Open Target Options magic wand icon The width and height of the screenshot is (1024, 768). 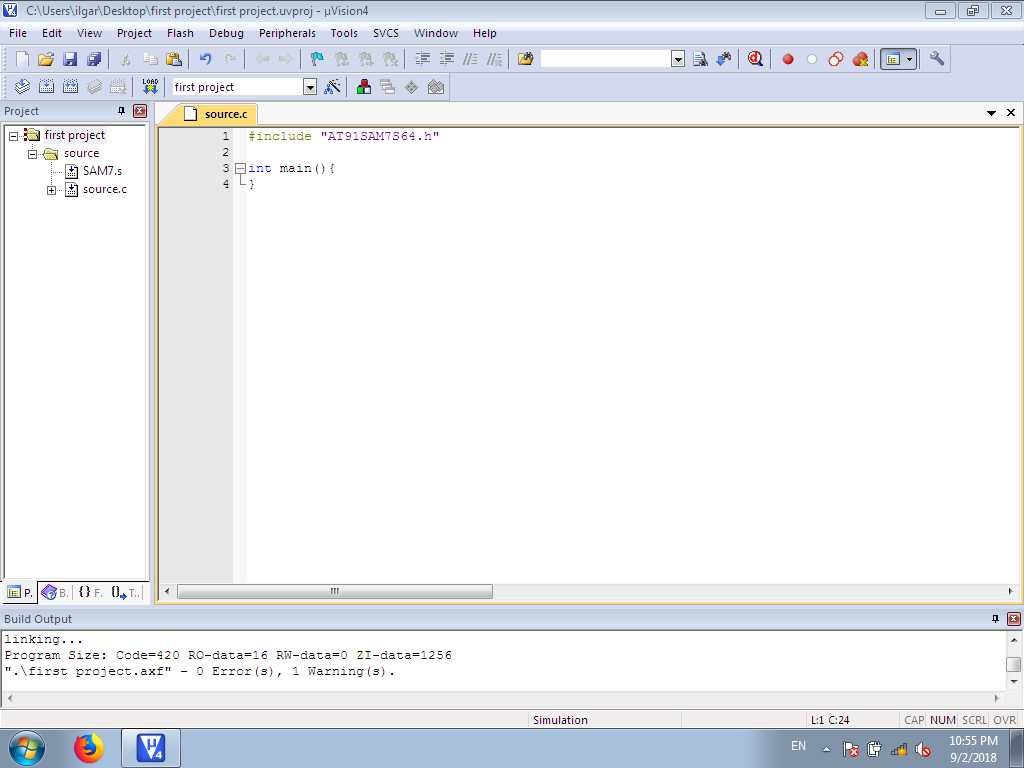334,87
